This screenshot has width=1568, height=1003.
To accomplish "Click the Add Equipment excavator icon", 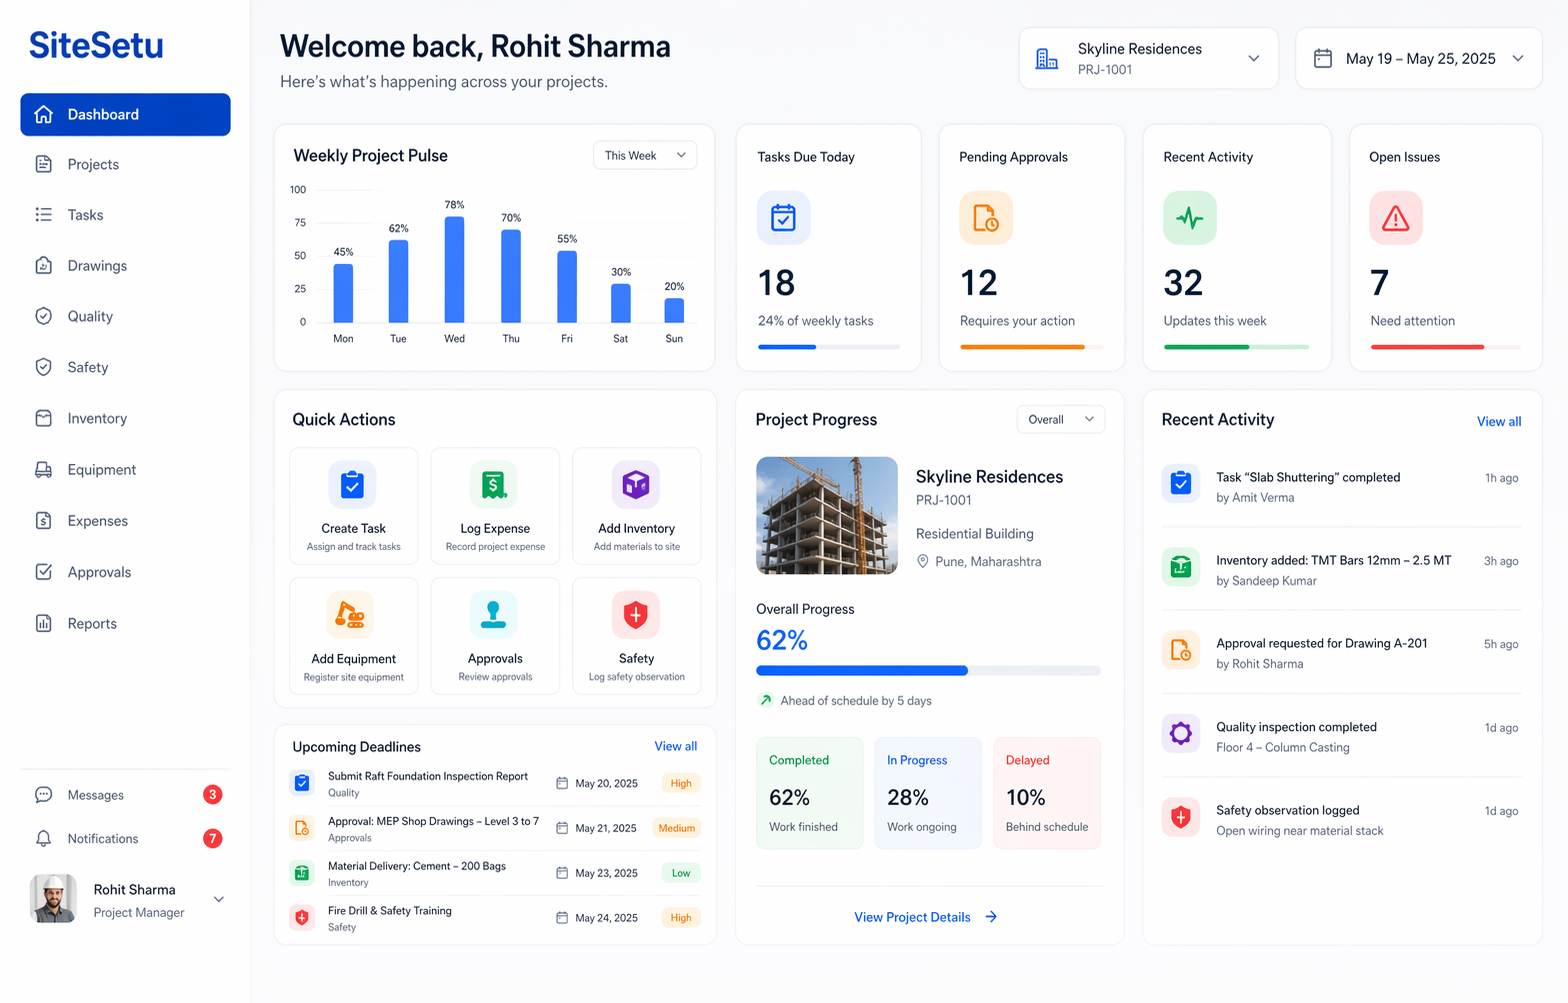I will point(351,615).
